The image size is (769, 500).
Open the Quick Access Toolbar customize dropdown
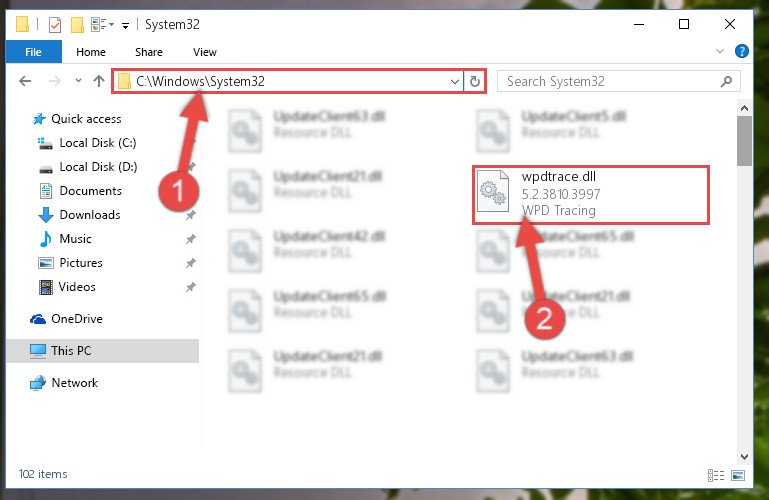point(126,25)
